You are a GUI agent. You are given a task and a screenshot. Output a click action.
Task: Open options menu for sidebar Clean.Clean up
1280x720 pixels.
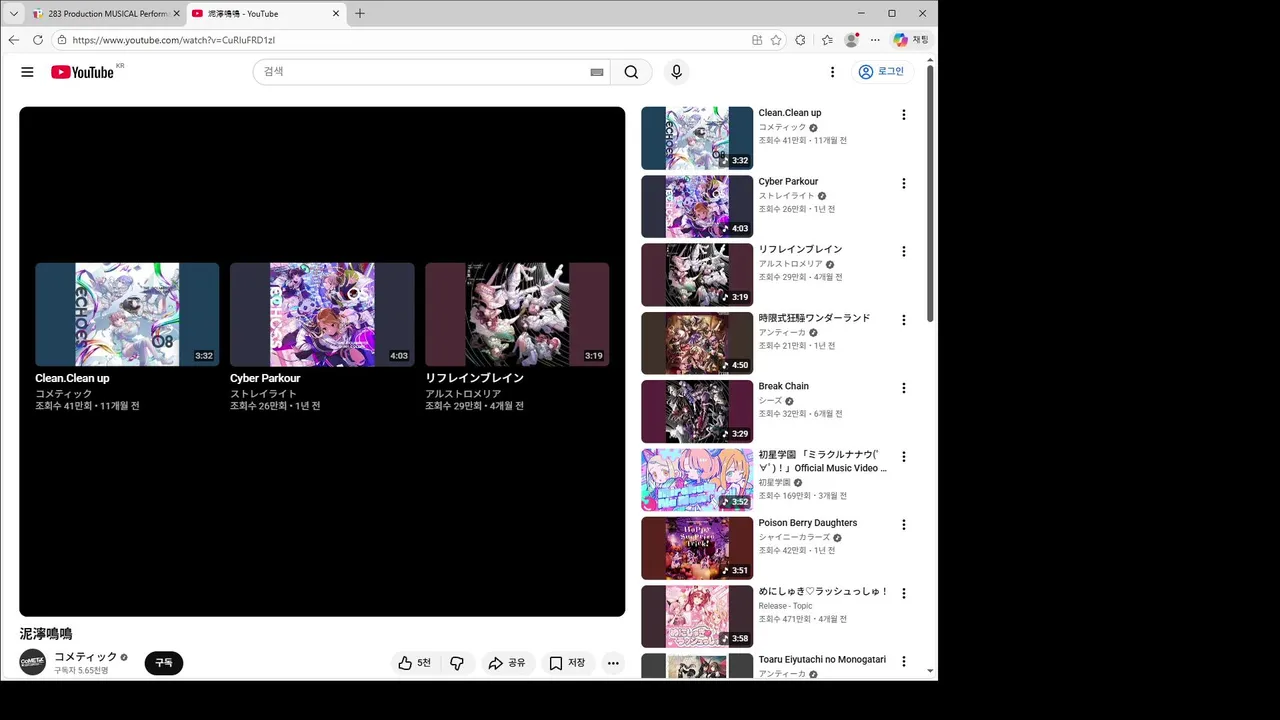coord(904,115)
